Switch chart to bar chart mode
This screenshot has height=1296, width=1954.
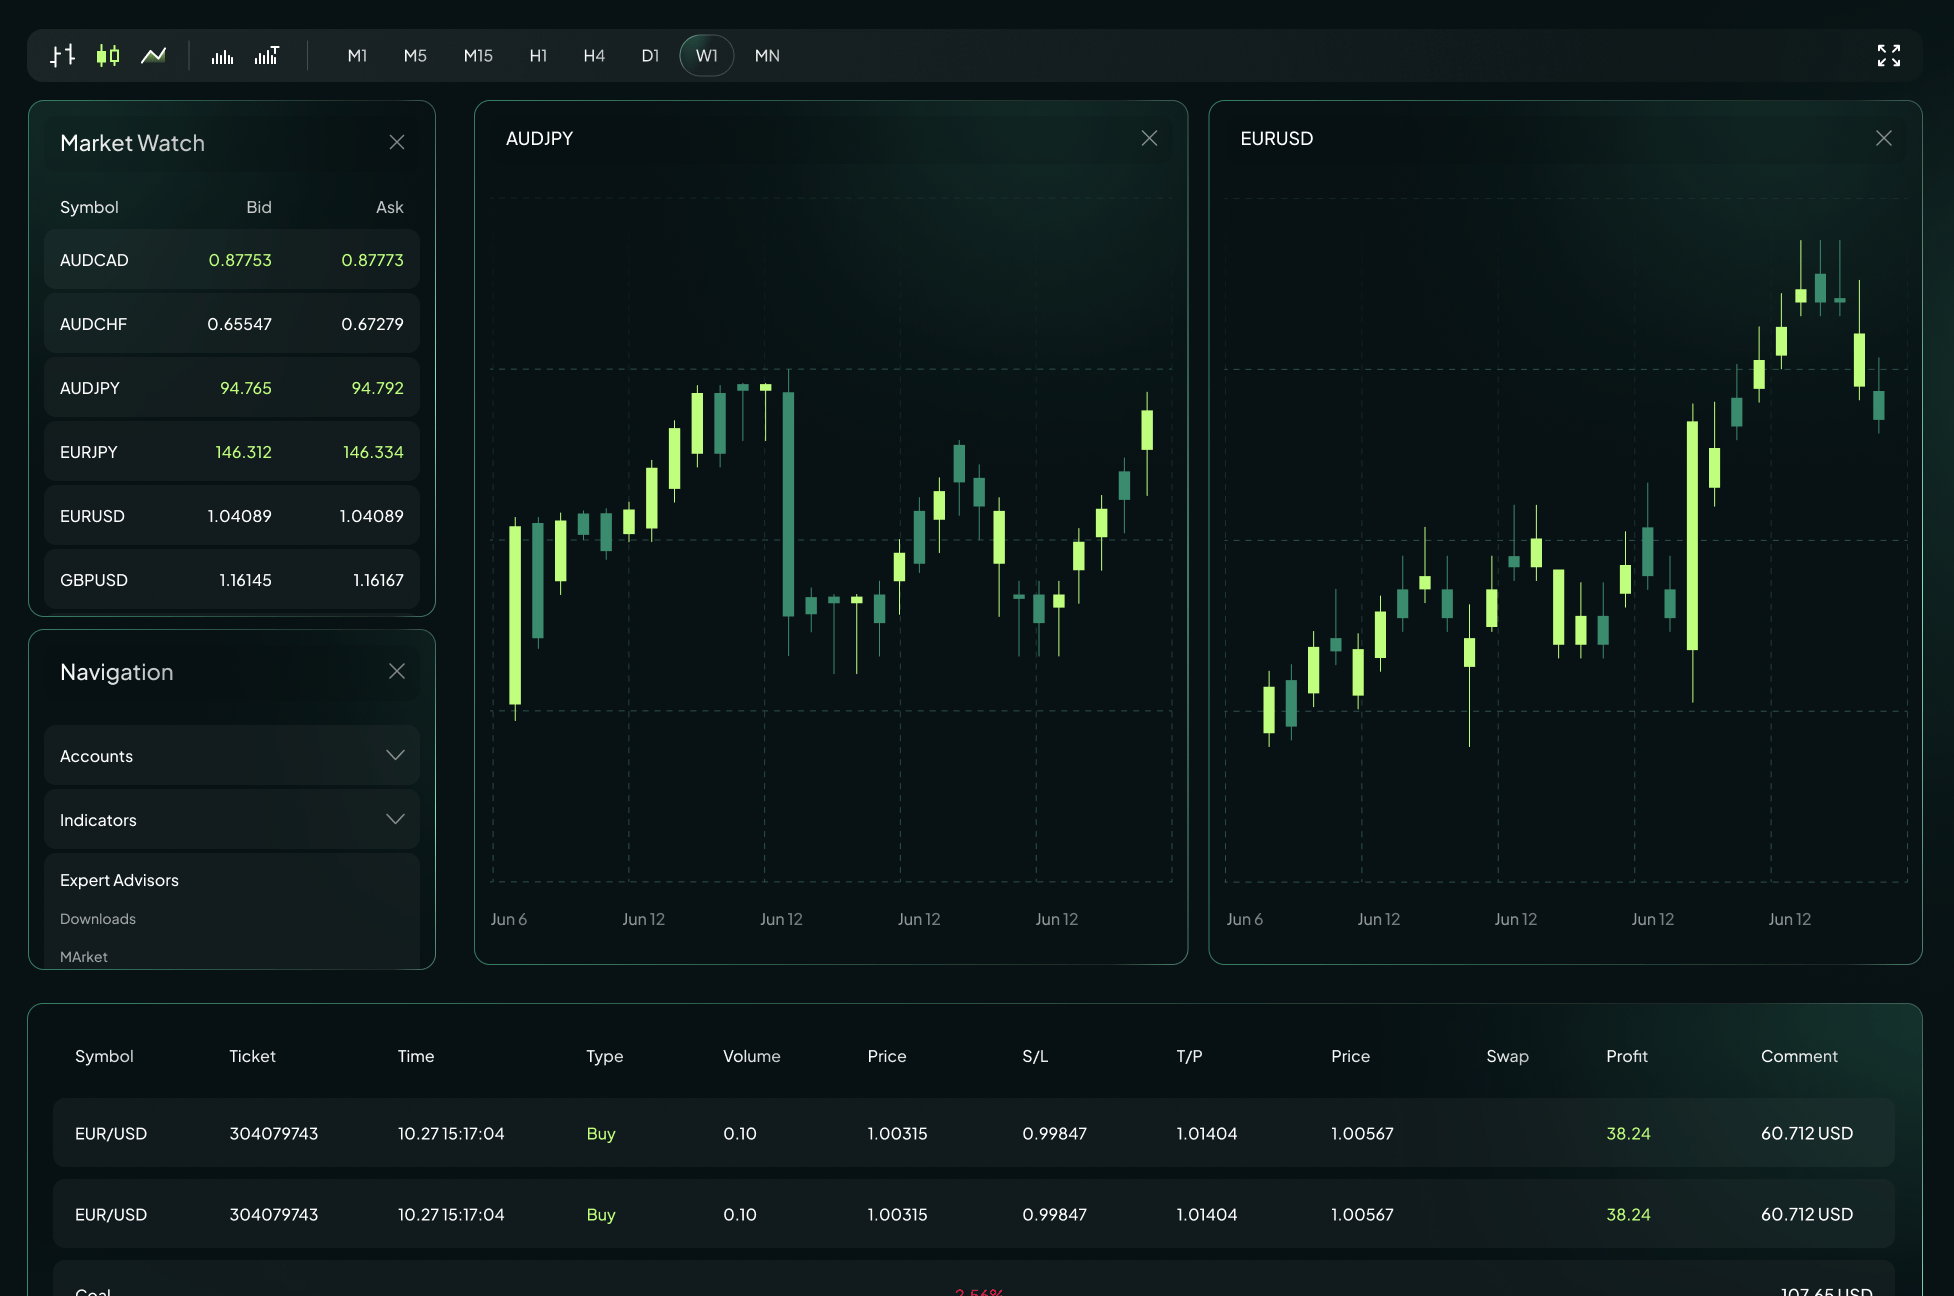pos(60,56)
